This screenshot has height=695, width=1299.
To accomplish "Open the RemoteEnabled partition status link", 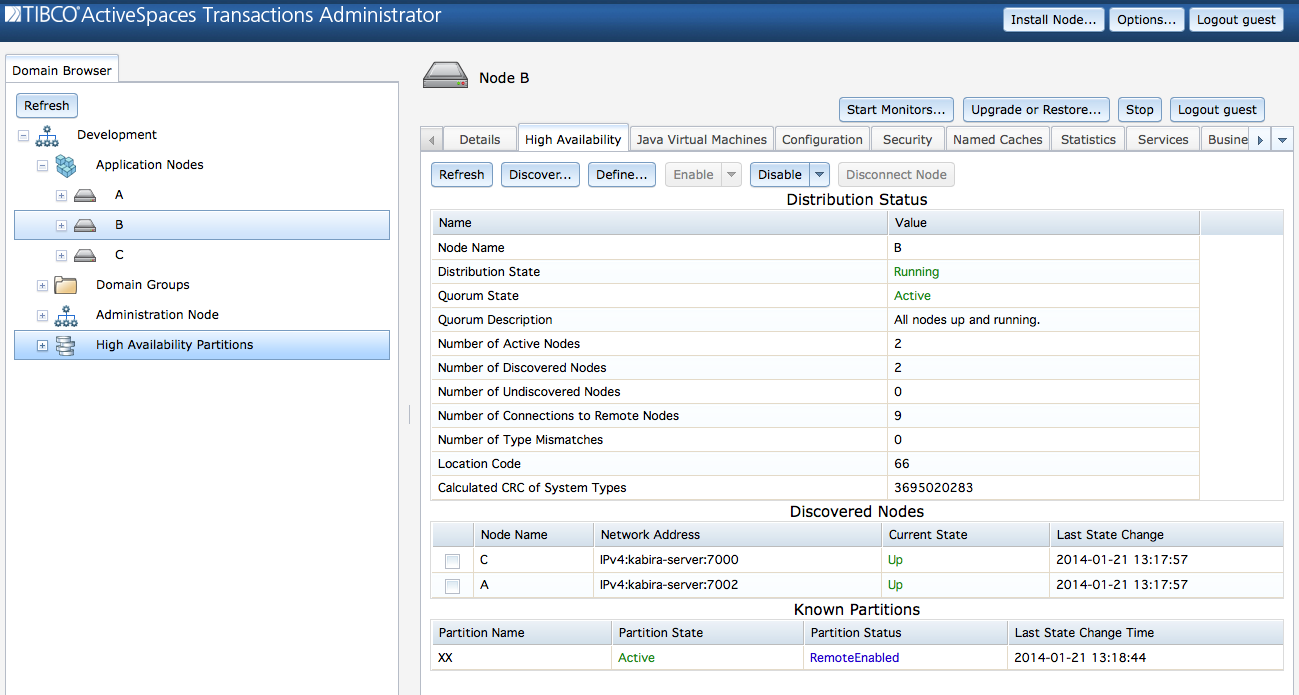I will (854, 657).
